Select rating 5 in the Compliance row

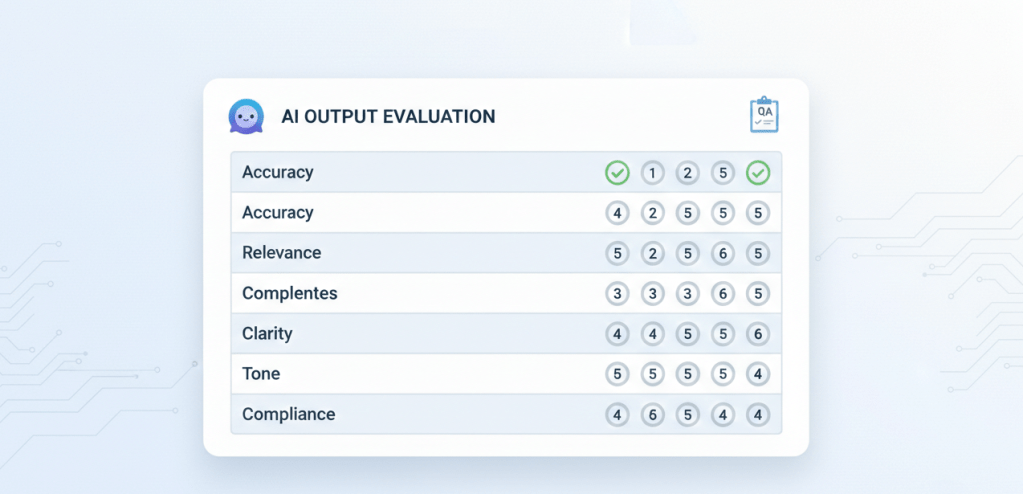(687, 414)
